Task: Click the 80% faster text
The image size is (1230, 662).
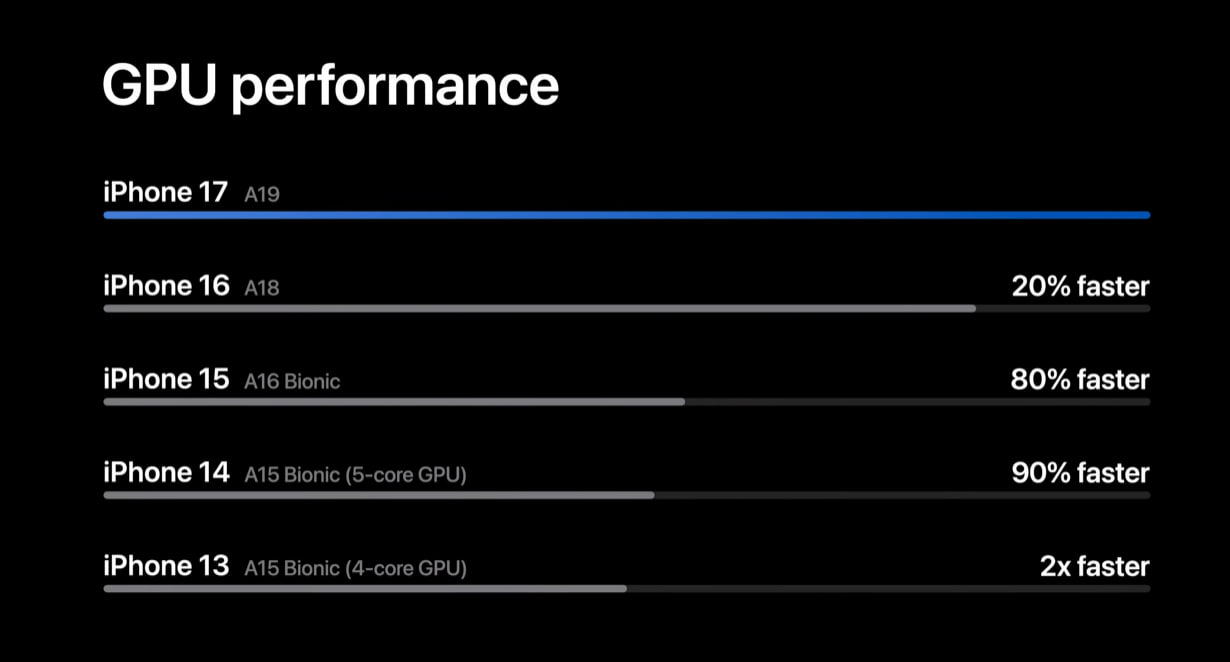Action: click(x=1080, y=380)
